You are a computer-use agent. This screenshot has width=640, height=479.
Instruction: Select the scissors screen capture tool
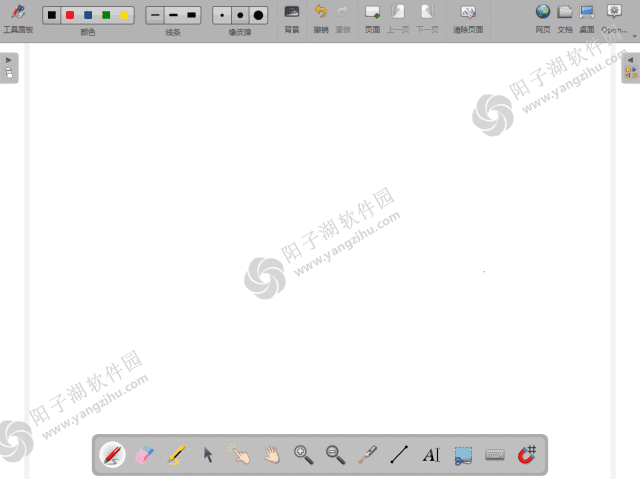pos(463,455)
